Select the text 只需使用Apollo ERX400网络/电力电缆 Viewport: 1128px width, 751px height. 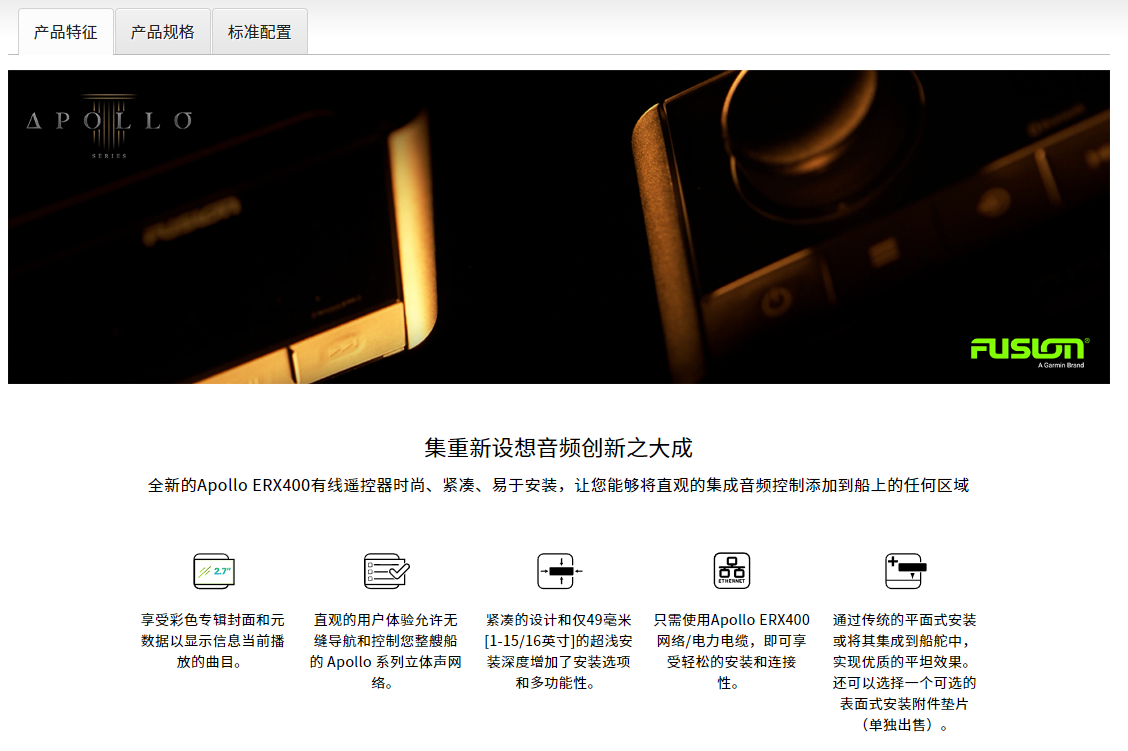coord(732,651)
